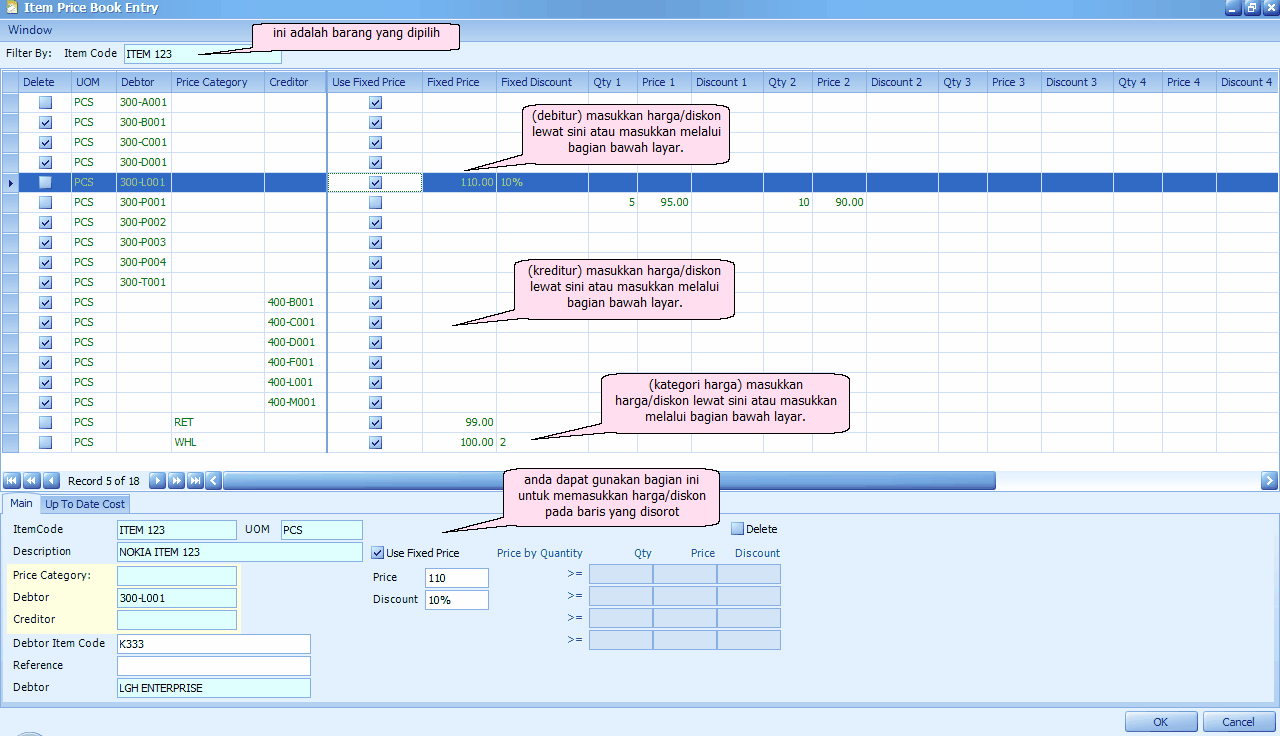Click the horizontal scrollbar right arrow
The image size is (1280, 738).
tap(1270, 481)
